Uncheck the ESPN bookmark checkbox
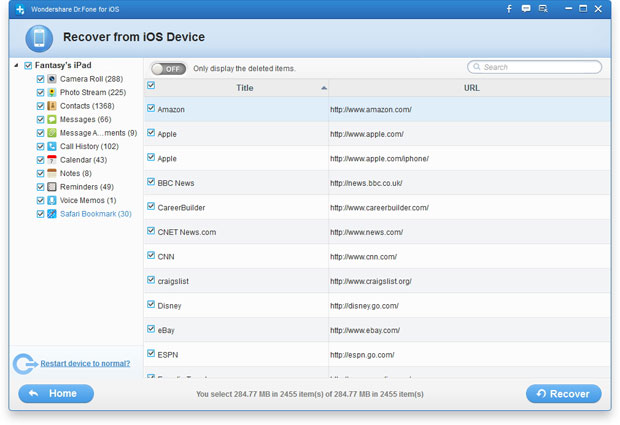 point(151,353)
